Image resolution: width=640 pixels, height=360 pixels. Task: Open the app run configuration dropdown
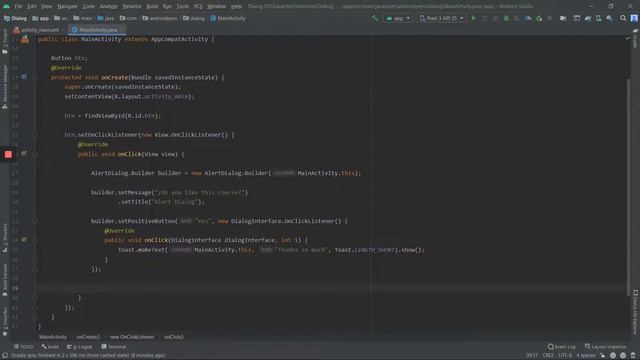pyautogui.click(x=398, y=18)
